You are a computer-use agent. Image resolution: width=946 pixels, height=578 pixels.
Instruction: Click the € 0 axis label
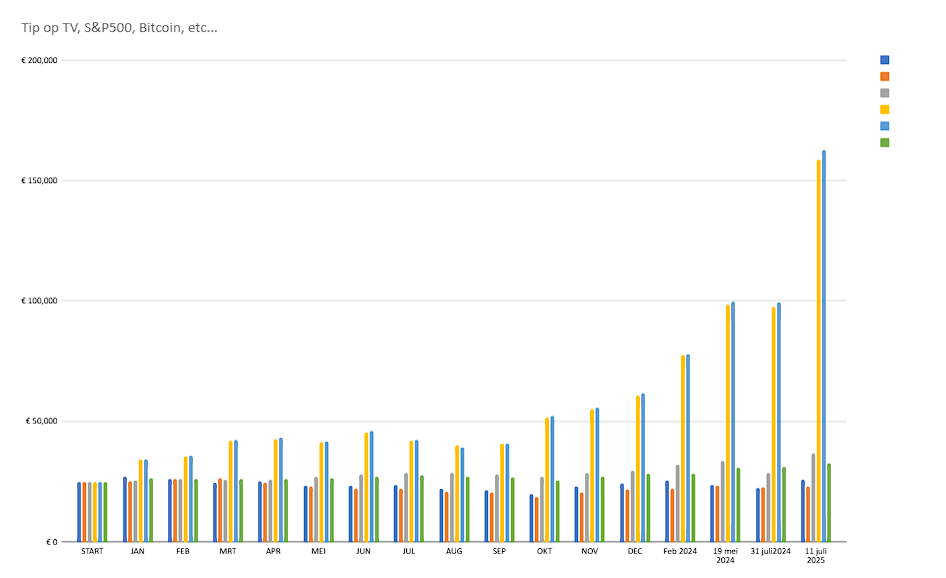pyautogui.click(x=52, y=542)
